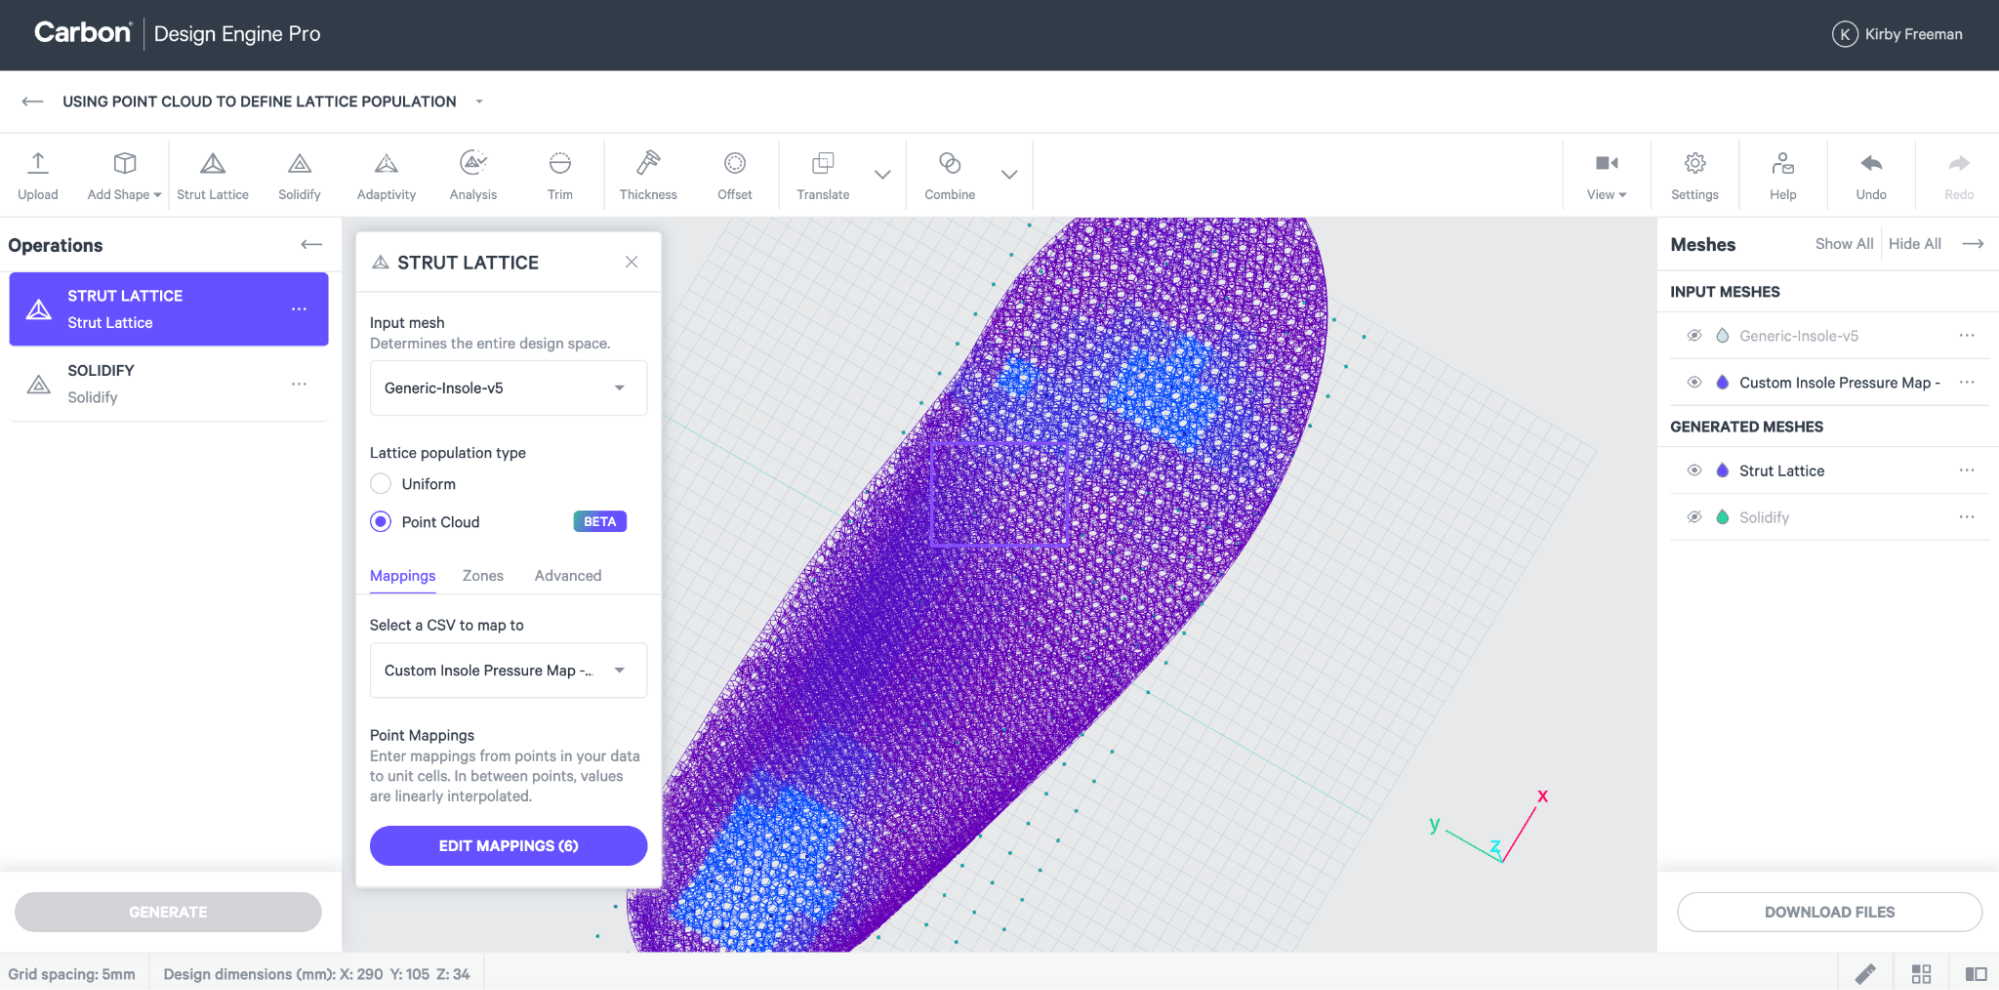Switch to the Advanced tab
The image size is (1999, 990).
[568, 576]
